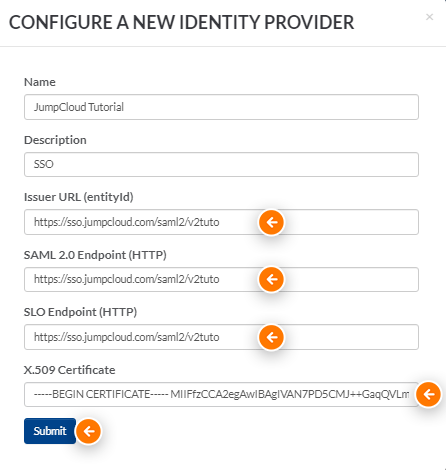
Task: Submit the new identity provider form
Action: [50, 431]
